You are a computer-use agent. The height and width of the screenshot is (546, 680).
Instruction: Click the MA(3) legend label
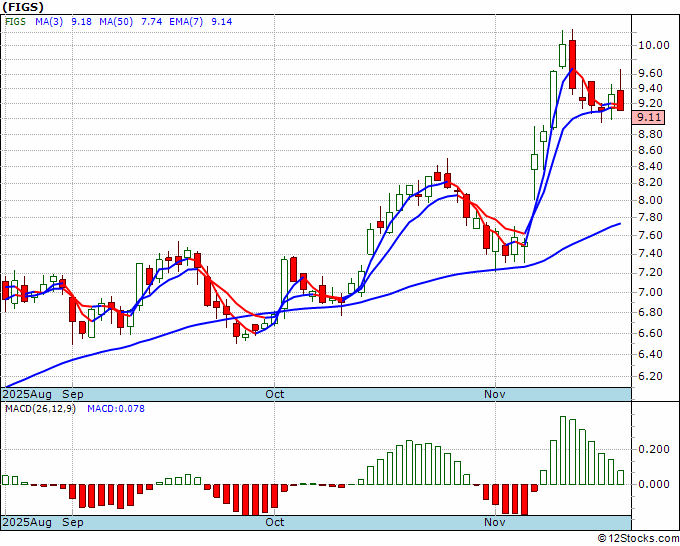tap(49, 21)
